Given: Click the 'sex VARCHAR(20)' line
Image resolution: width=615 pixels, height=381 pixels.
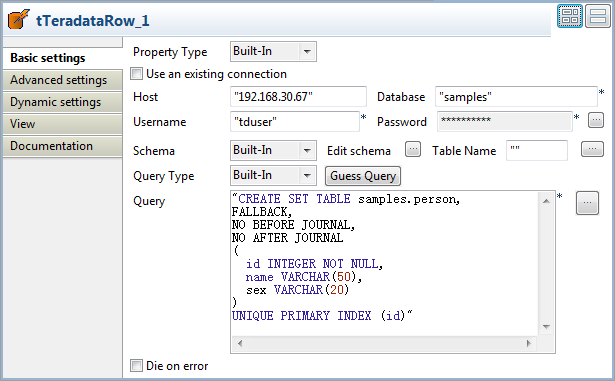Looking at the screenshot, I should pyautogui.click(x=297, y=290).
